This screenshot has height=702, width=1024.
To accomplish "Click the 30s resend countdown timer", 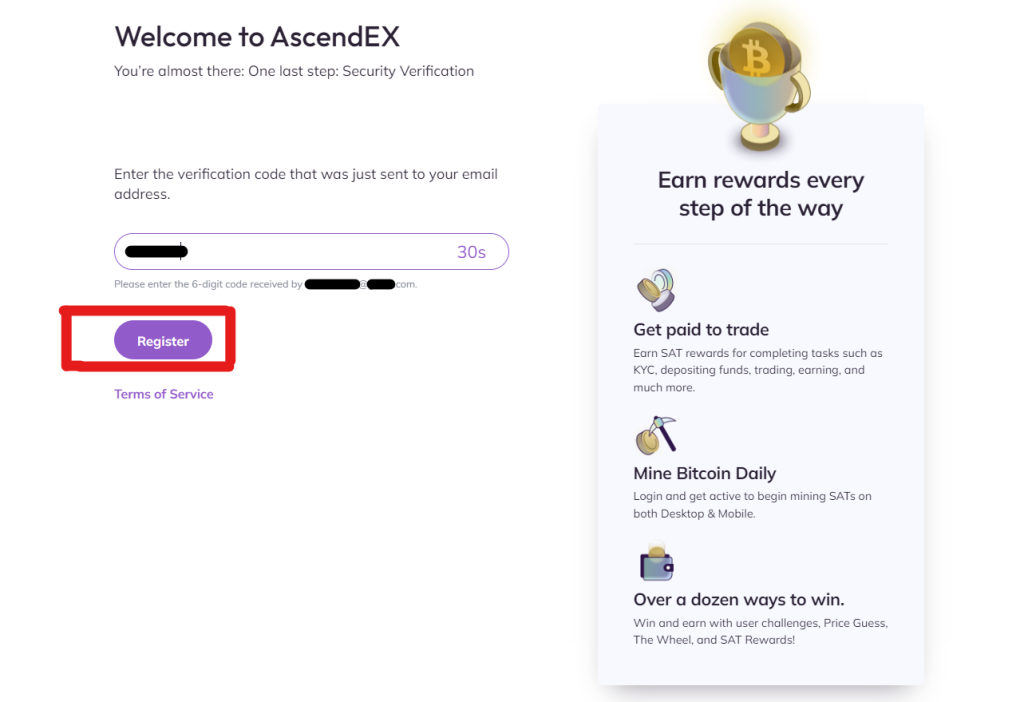I will coord(471,251).
